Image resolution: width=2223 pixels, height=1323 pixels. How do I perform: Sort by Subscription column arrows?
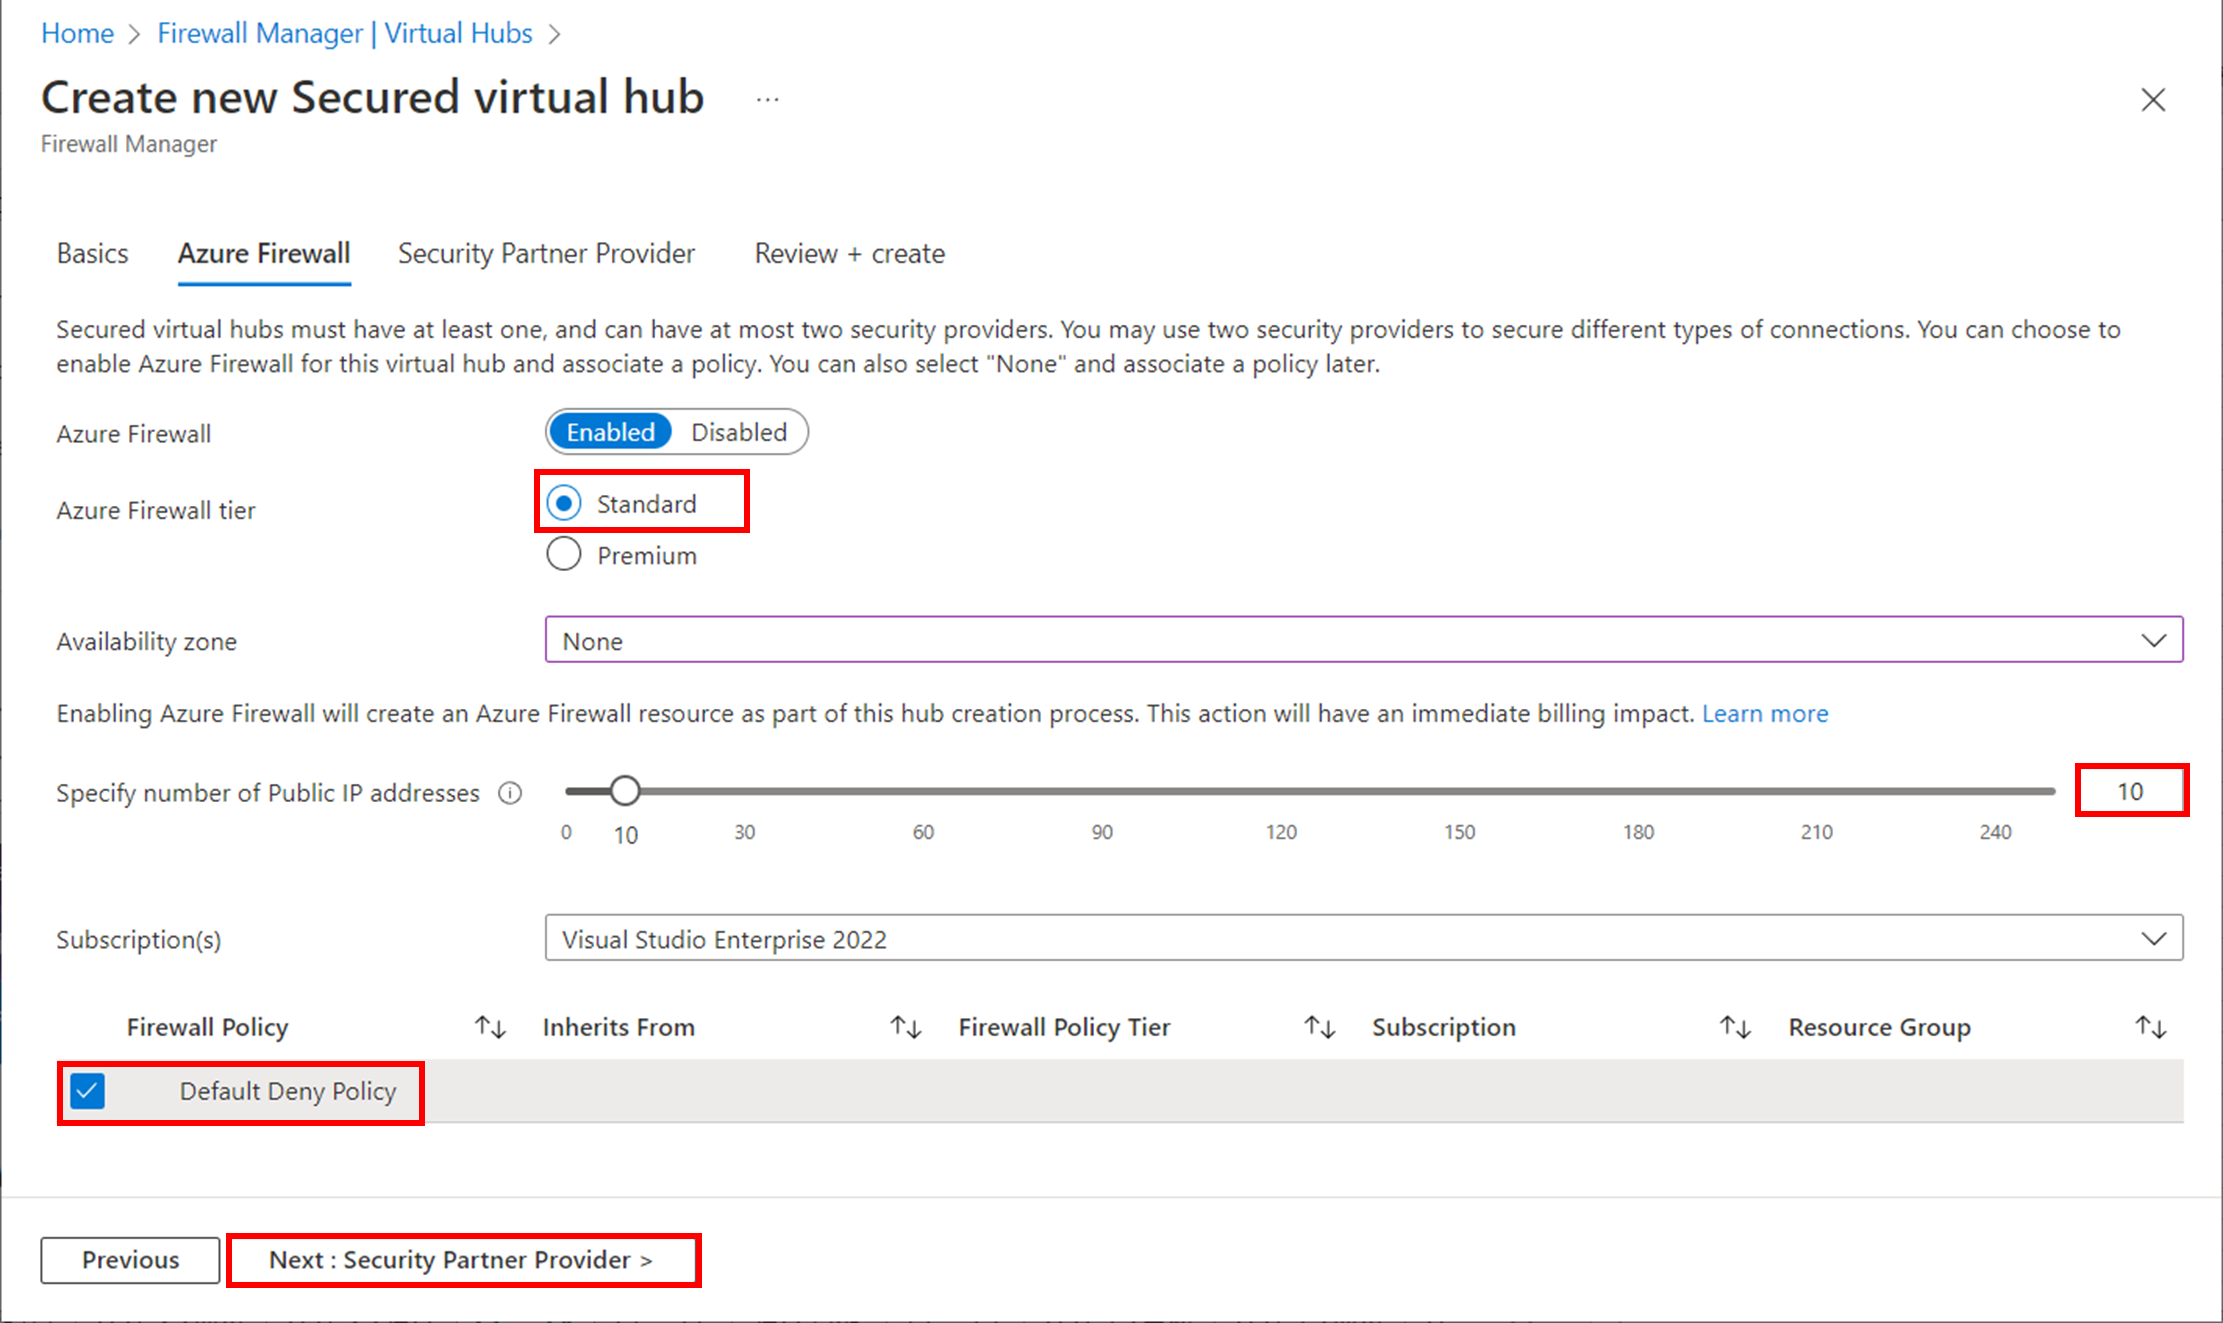point(1735,1027)
